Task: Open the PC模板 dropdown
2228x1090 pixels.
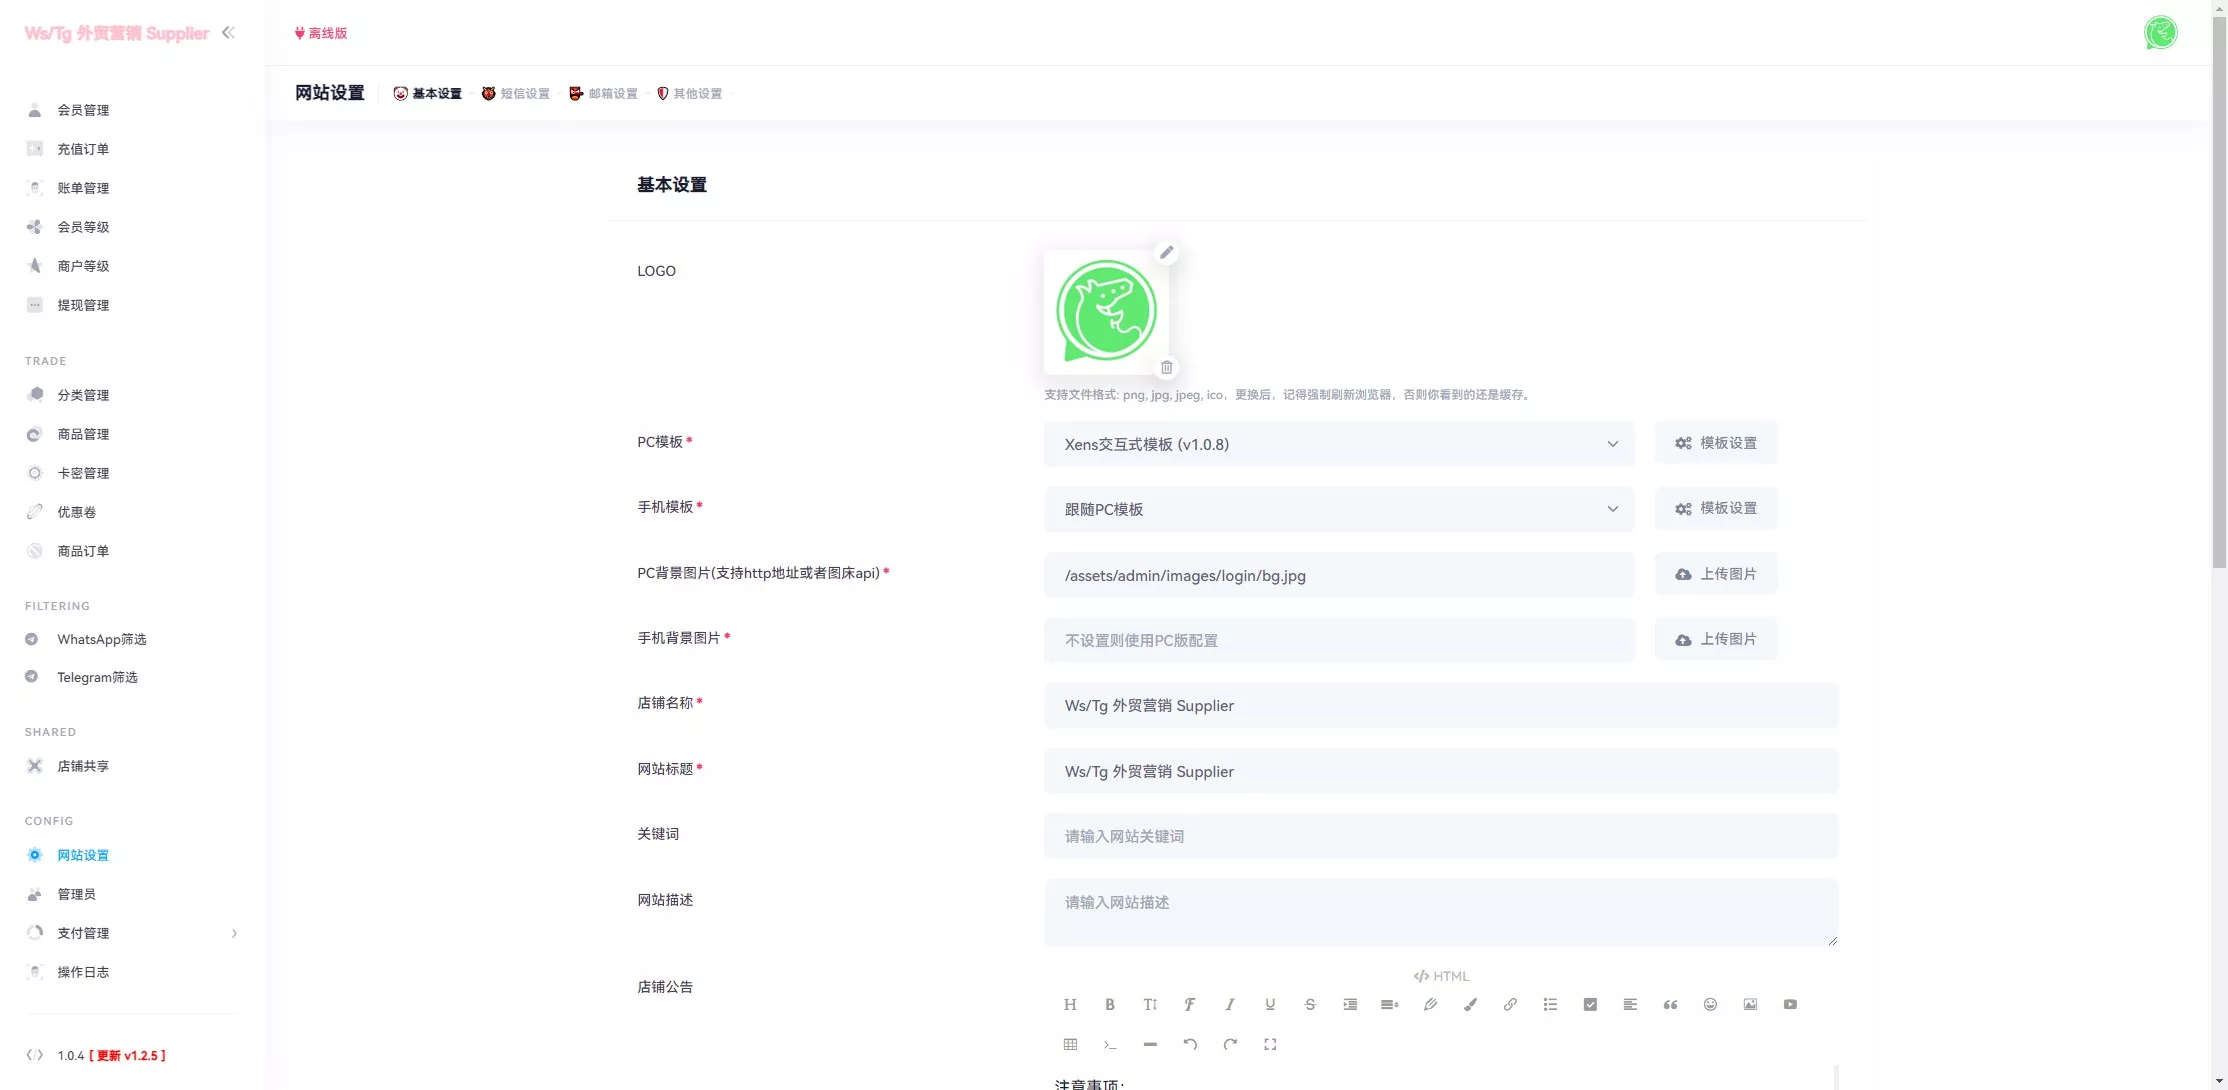Action: [x=1338, y=444]
